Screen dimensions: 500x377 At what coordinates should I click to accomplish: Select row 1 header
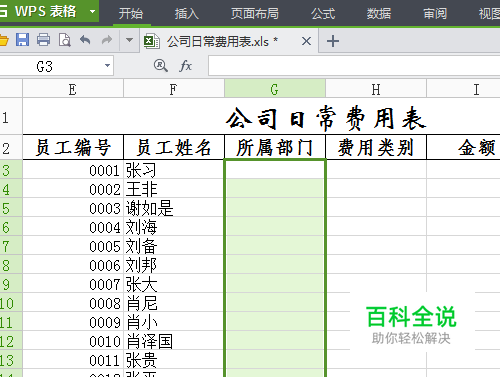[11, 117]
